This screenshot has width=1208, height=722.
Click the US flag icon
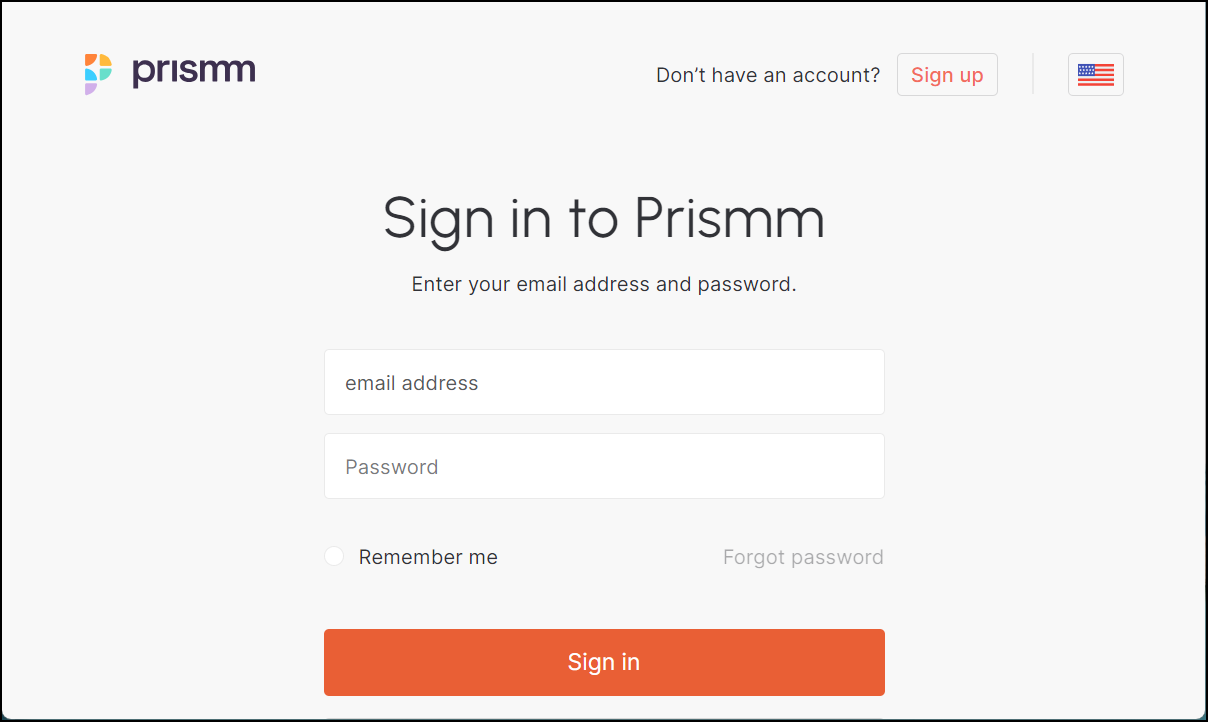click(x=1096, y=75)
